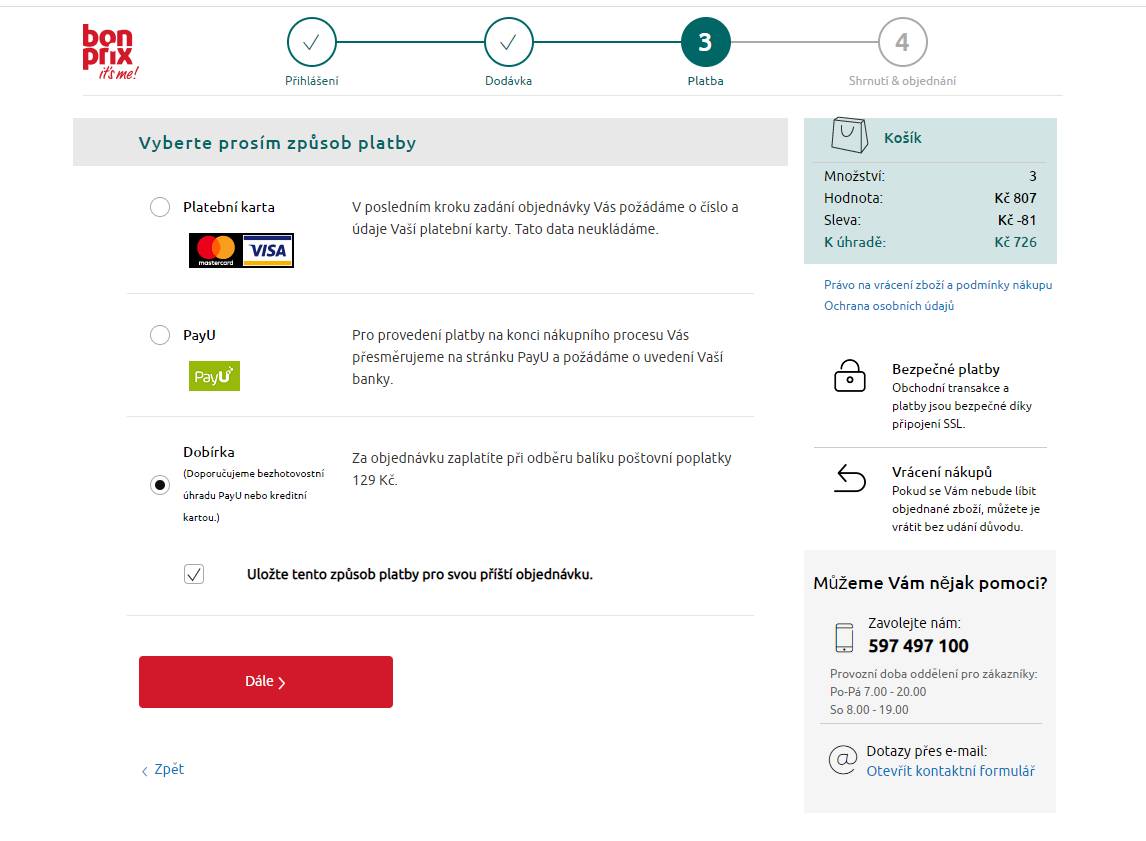Screen dimensions: 1146x841
Task: Uncheck save payment method checkbox
Action: pos(194,574)
